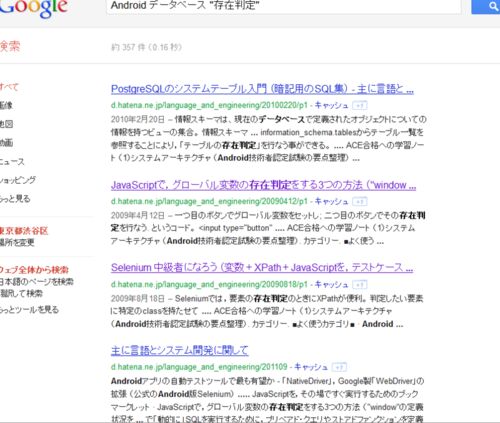
Task: Click the result count text 約 357 件
Action: click(128, 47)
